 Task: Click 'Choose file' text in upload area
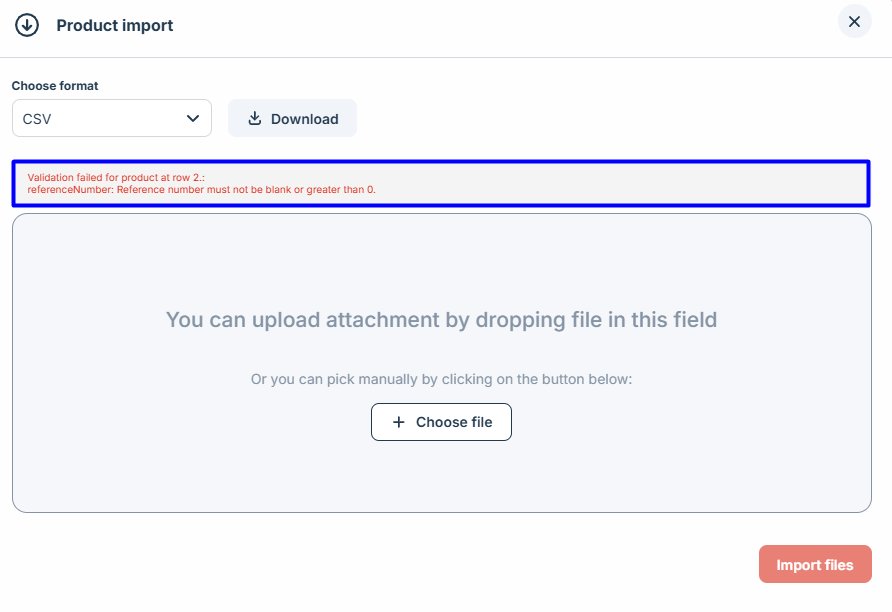(x=454, y=422)
